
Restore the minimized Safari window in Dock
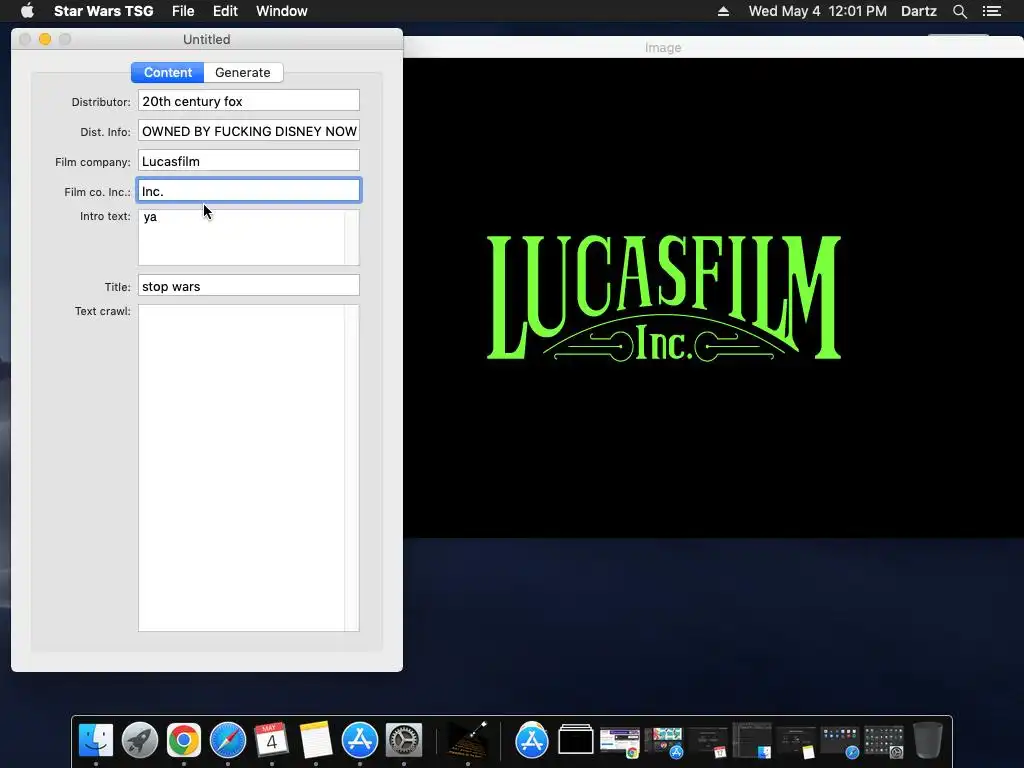pos(840,743)
